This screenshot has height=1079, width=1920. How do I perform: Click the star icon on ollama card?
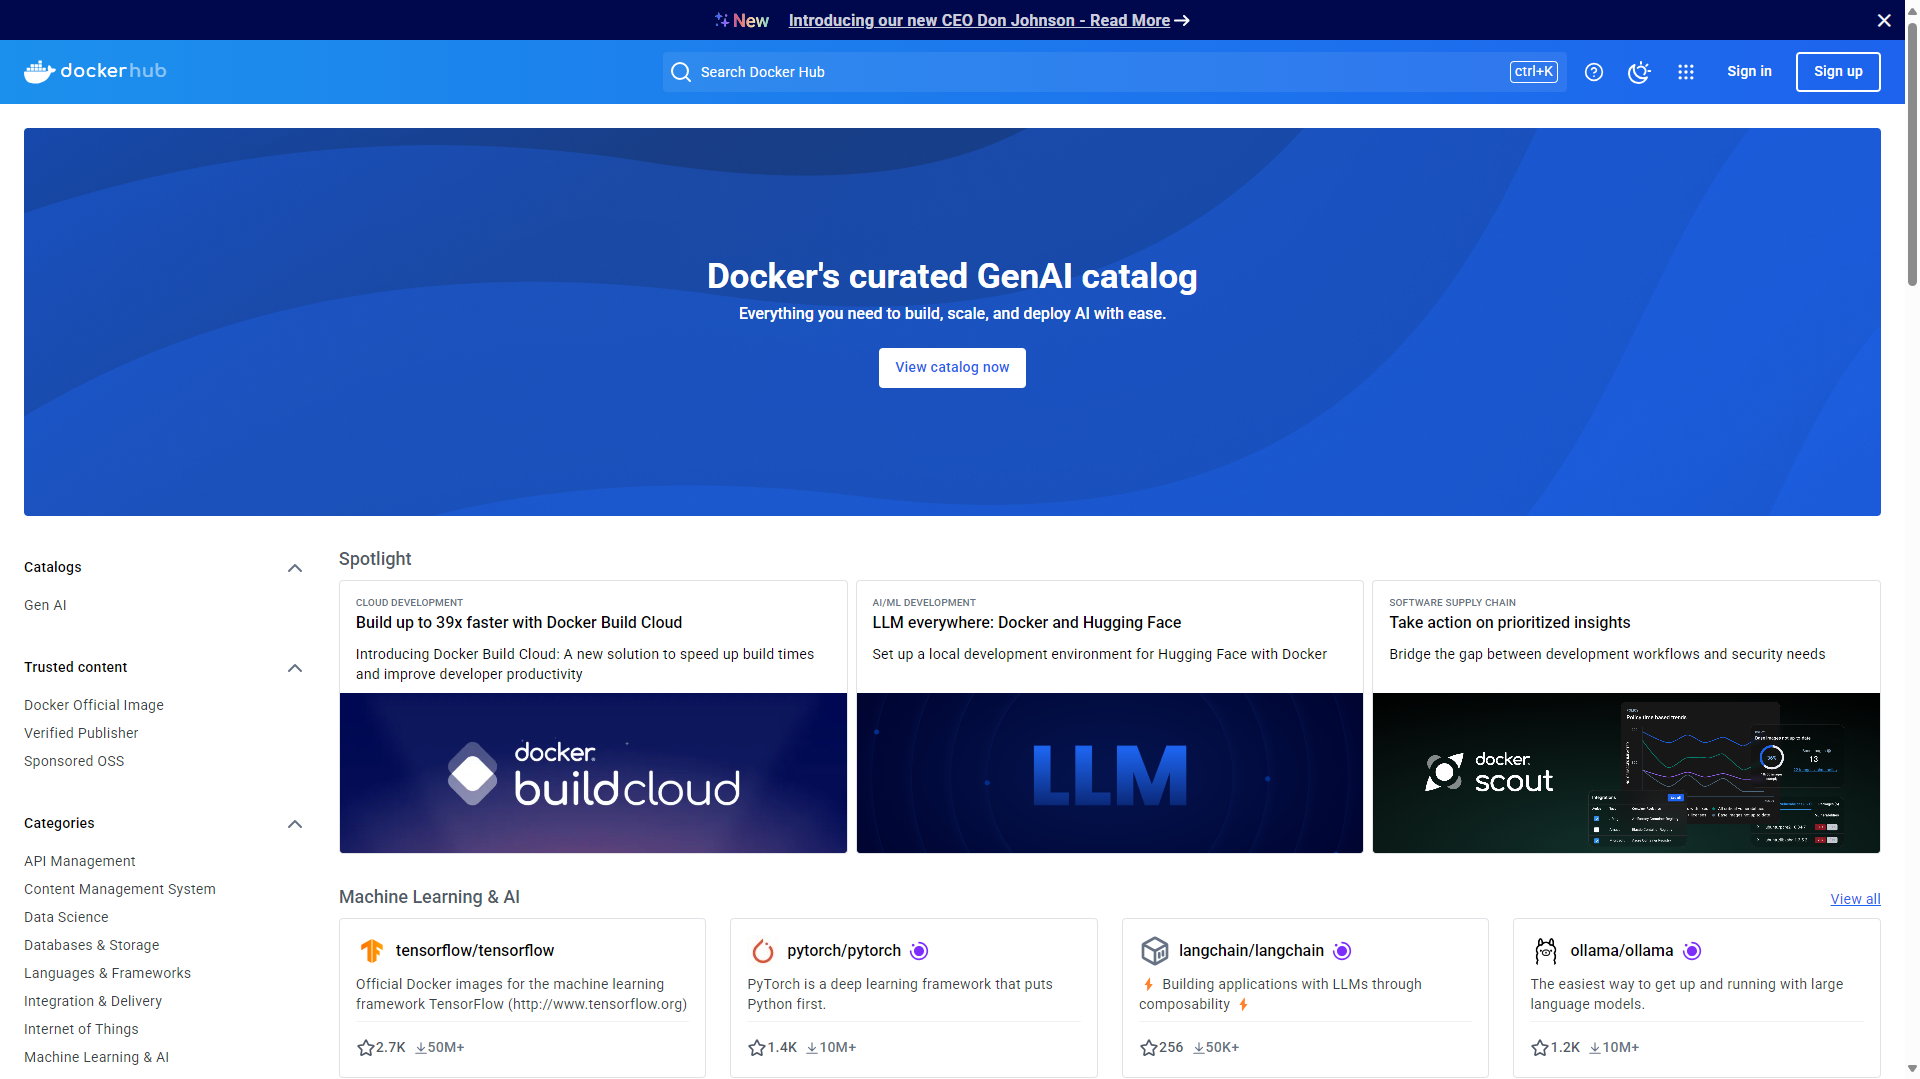1540,1047
